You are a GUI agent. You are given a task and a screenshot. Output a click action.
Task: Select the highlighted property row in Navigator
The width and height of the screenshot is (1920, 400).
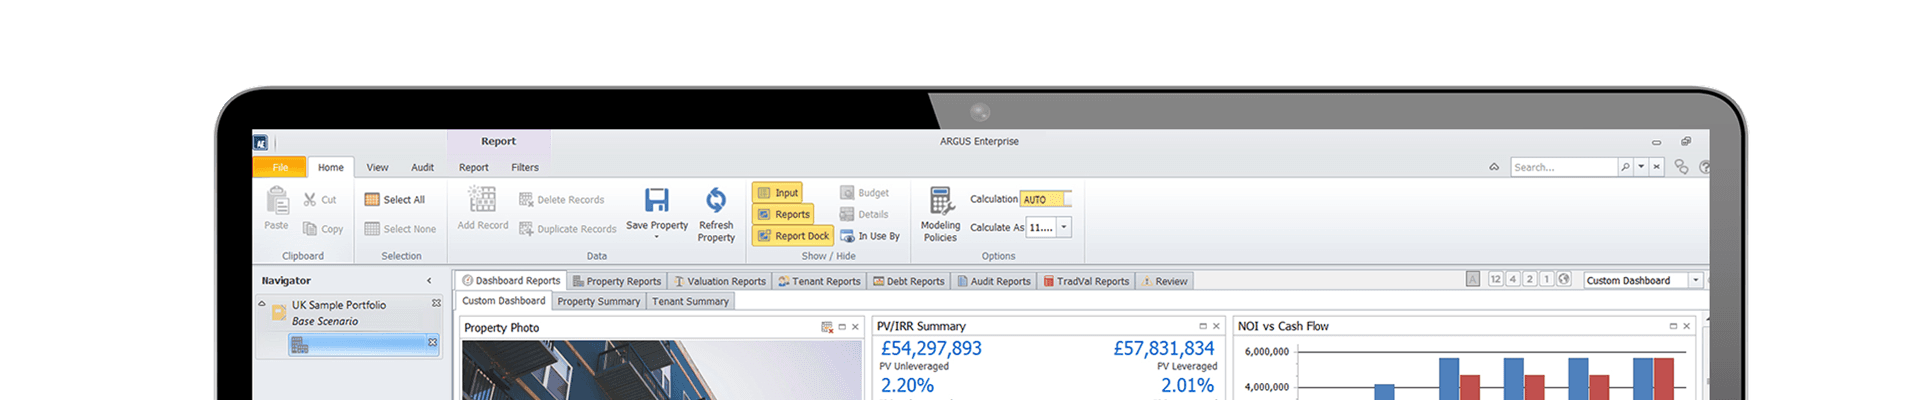pyautogui.click(x=364, y=345)
